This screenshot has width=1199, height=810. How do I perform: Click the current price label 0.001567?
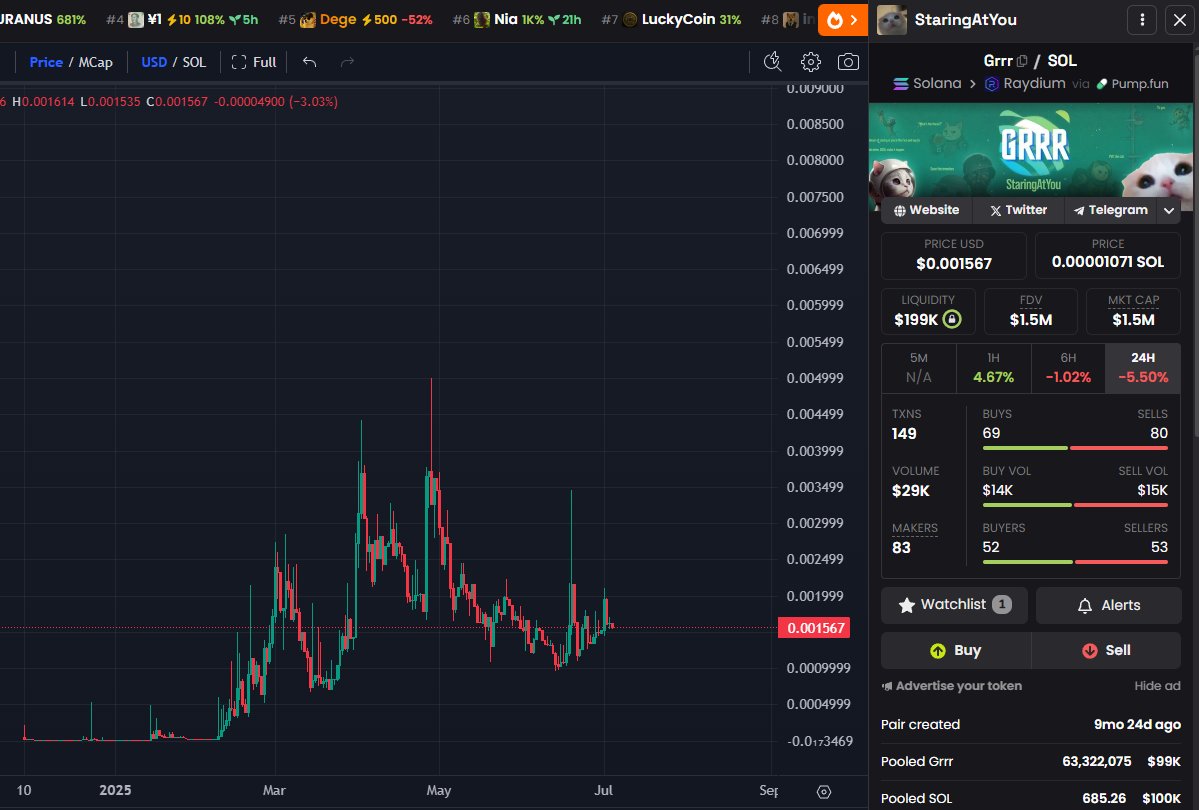814,628
